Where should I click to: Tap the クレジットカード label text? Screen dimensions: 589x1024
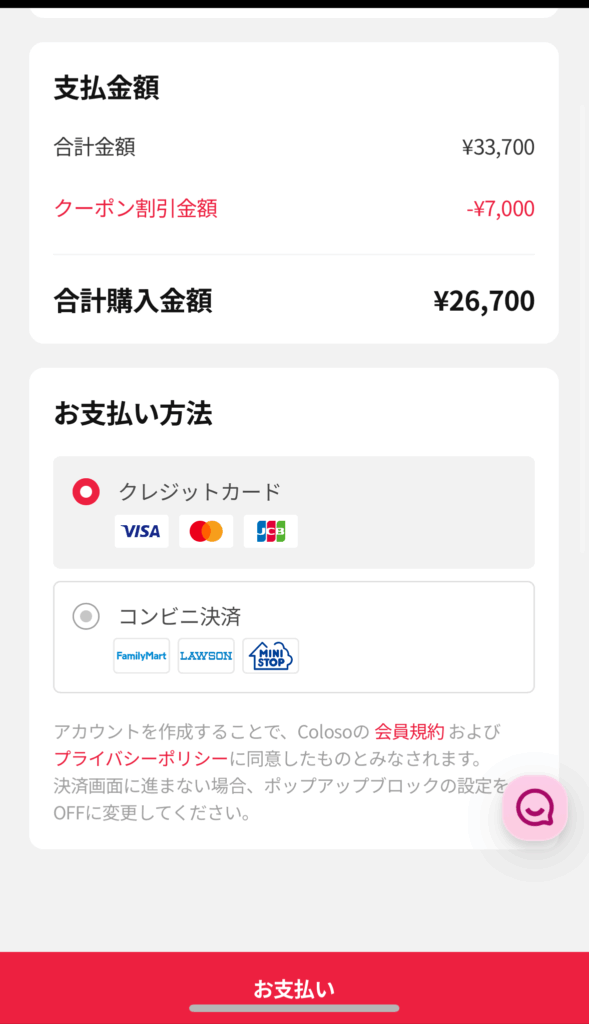click(200, 492)
